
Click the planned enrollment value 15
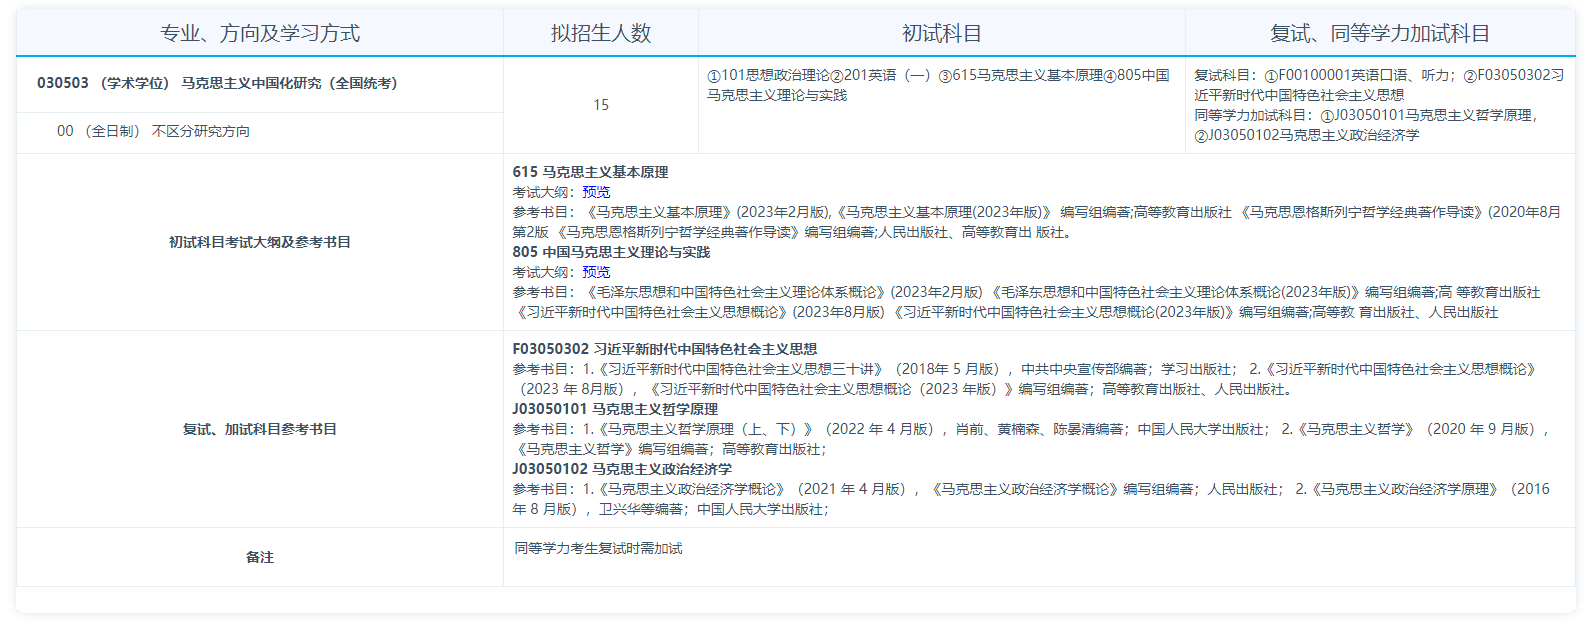(601, 105)
